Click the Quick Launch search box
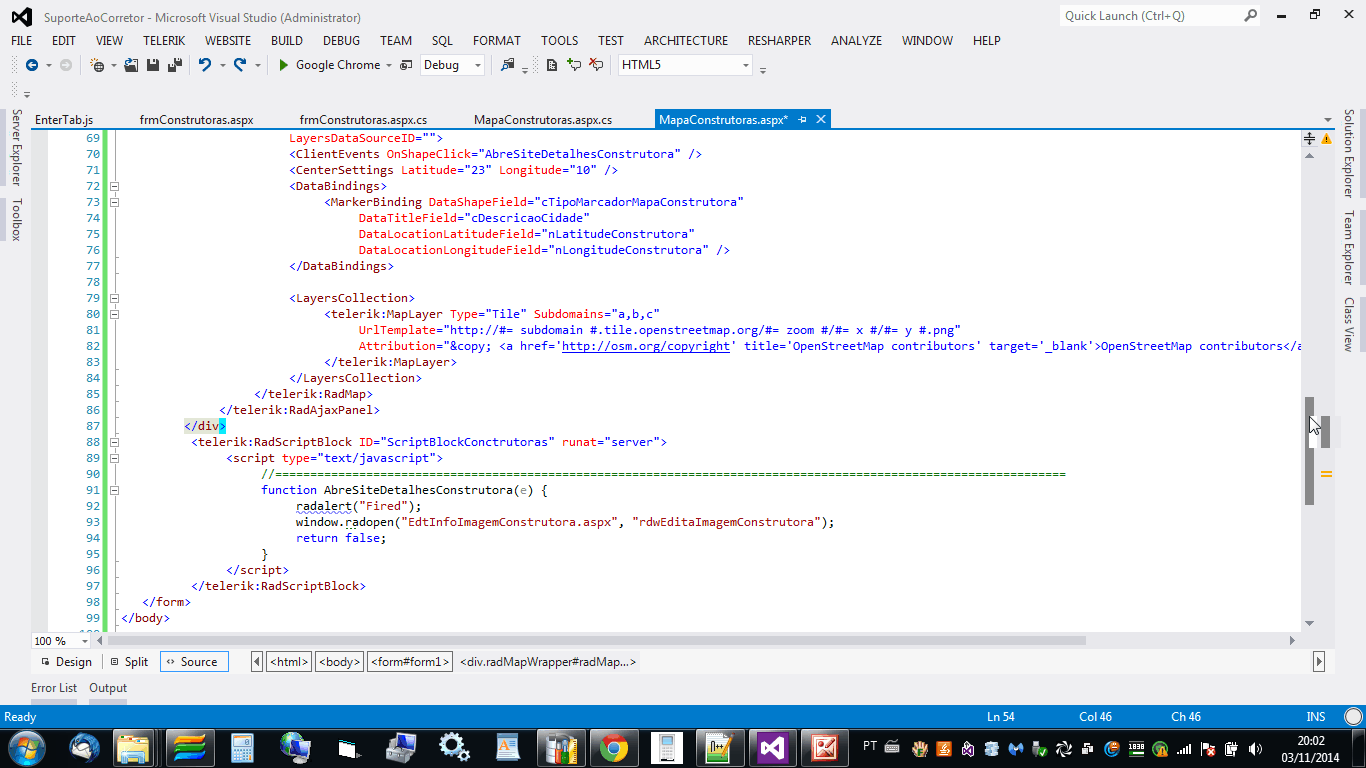 [1150, 16]
